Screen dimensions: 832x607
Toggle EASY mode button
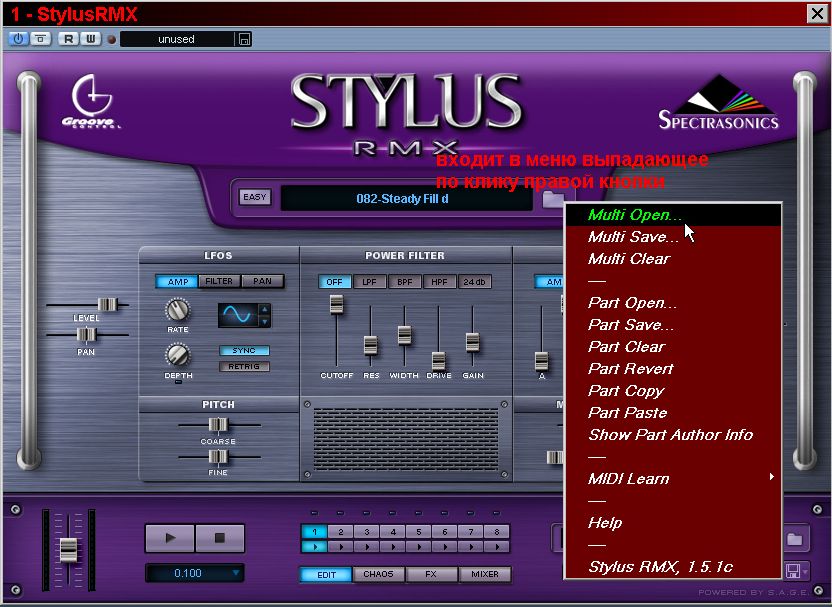coord(255,197)
